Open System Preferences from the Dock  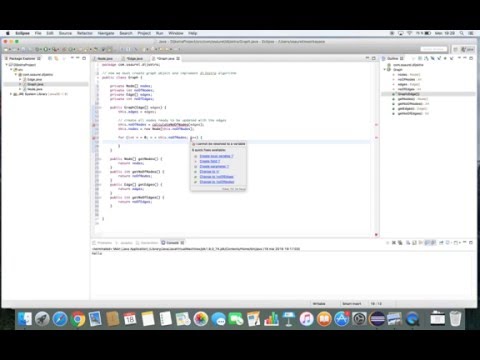pyautogui.click(x=359, y=319)
